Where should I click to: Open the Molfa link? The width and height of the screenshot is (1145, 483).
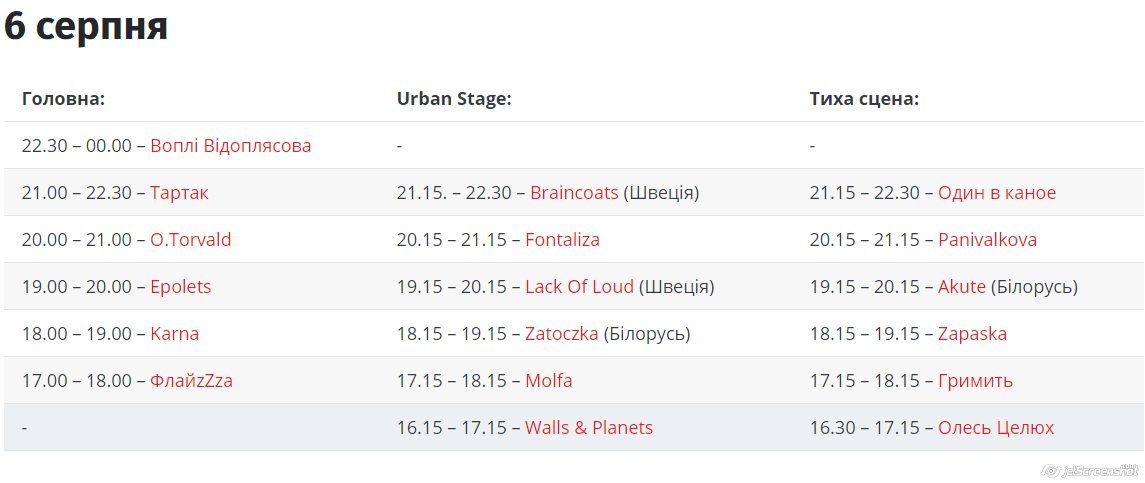548,381
